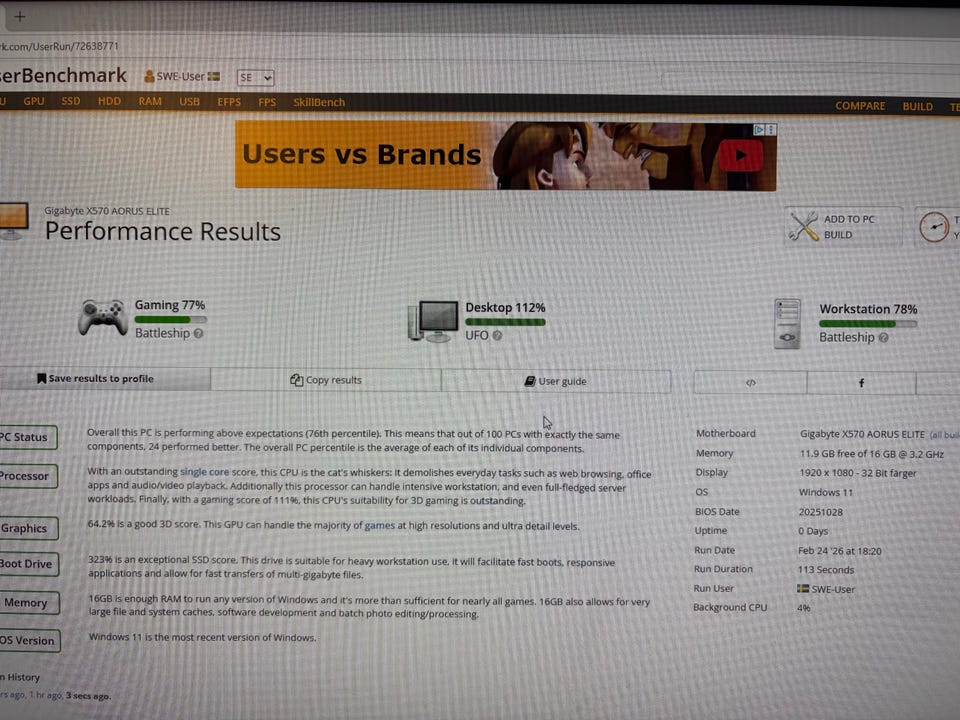
Task: Open the SkillBench menu tab
Action: point(319,102)
